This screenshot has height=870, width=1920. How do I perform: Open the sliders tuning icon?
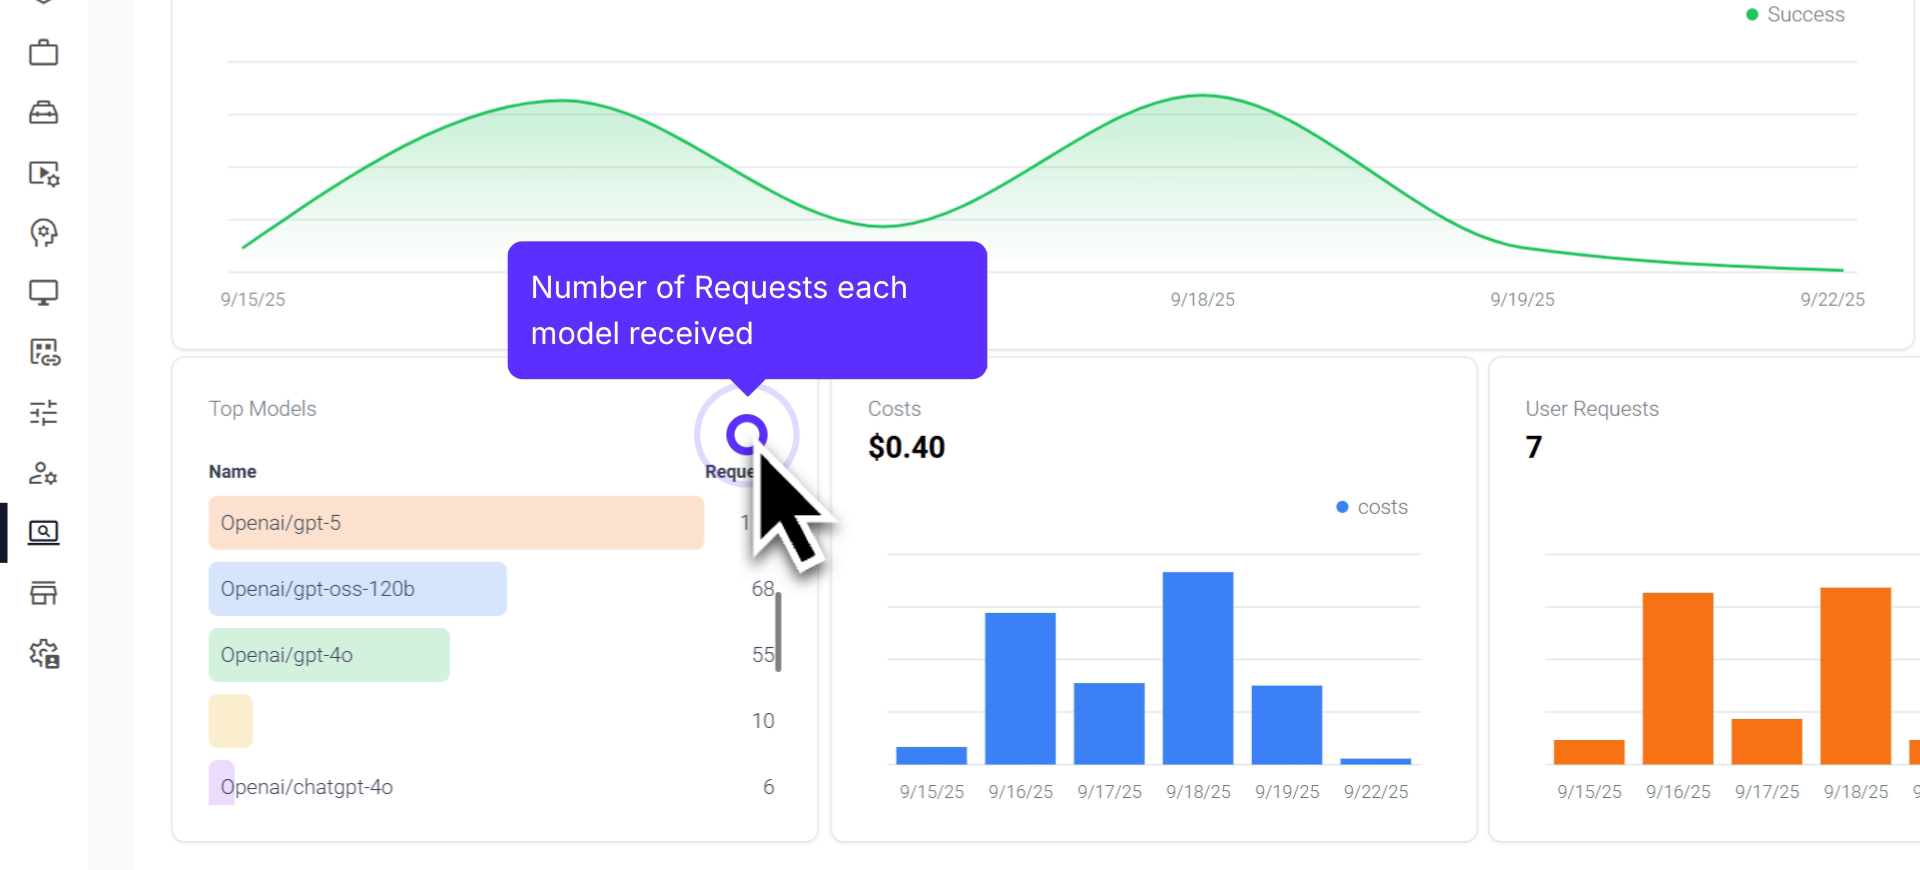tap(43, 412)
